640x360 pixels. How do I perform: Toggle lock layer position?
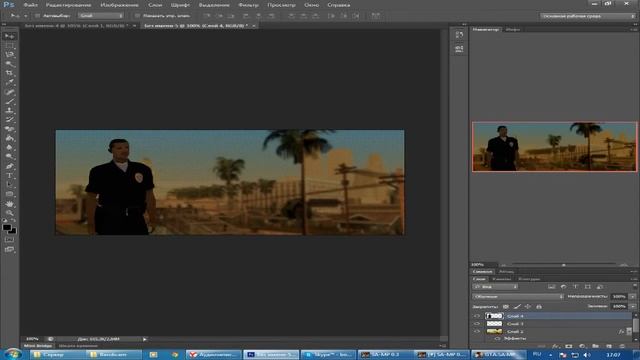point(528,307)
